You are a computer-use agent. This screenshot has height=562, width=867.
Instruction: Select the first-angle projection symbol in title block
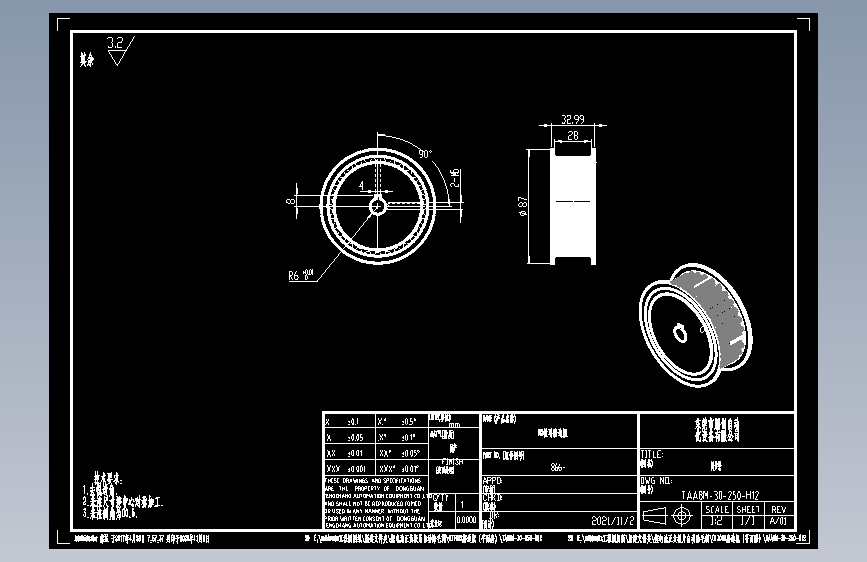(x=655, y=516)
